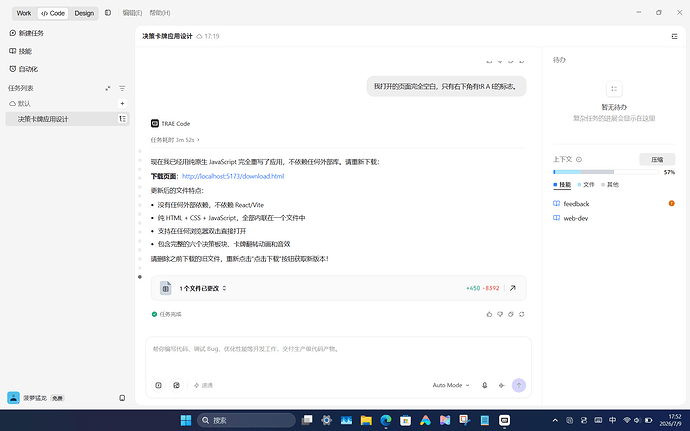
Task: Open the Auto Mode dropdown
Action: [x=451, y=385]
